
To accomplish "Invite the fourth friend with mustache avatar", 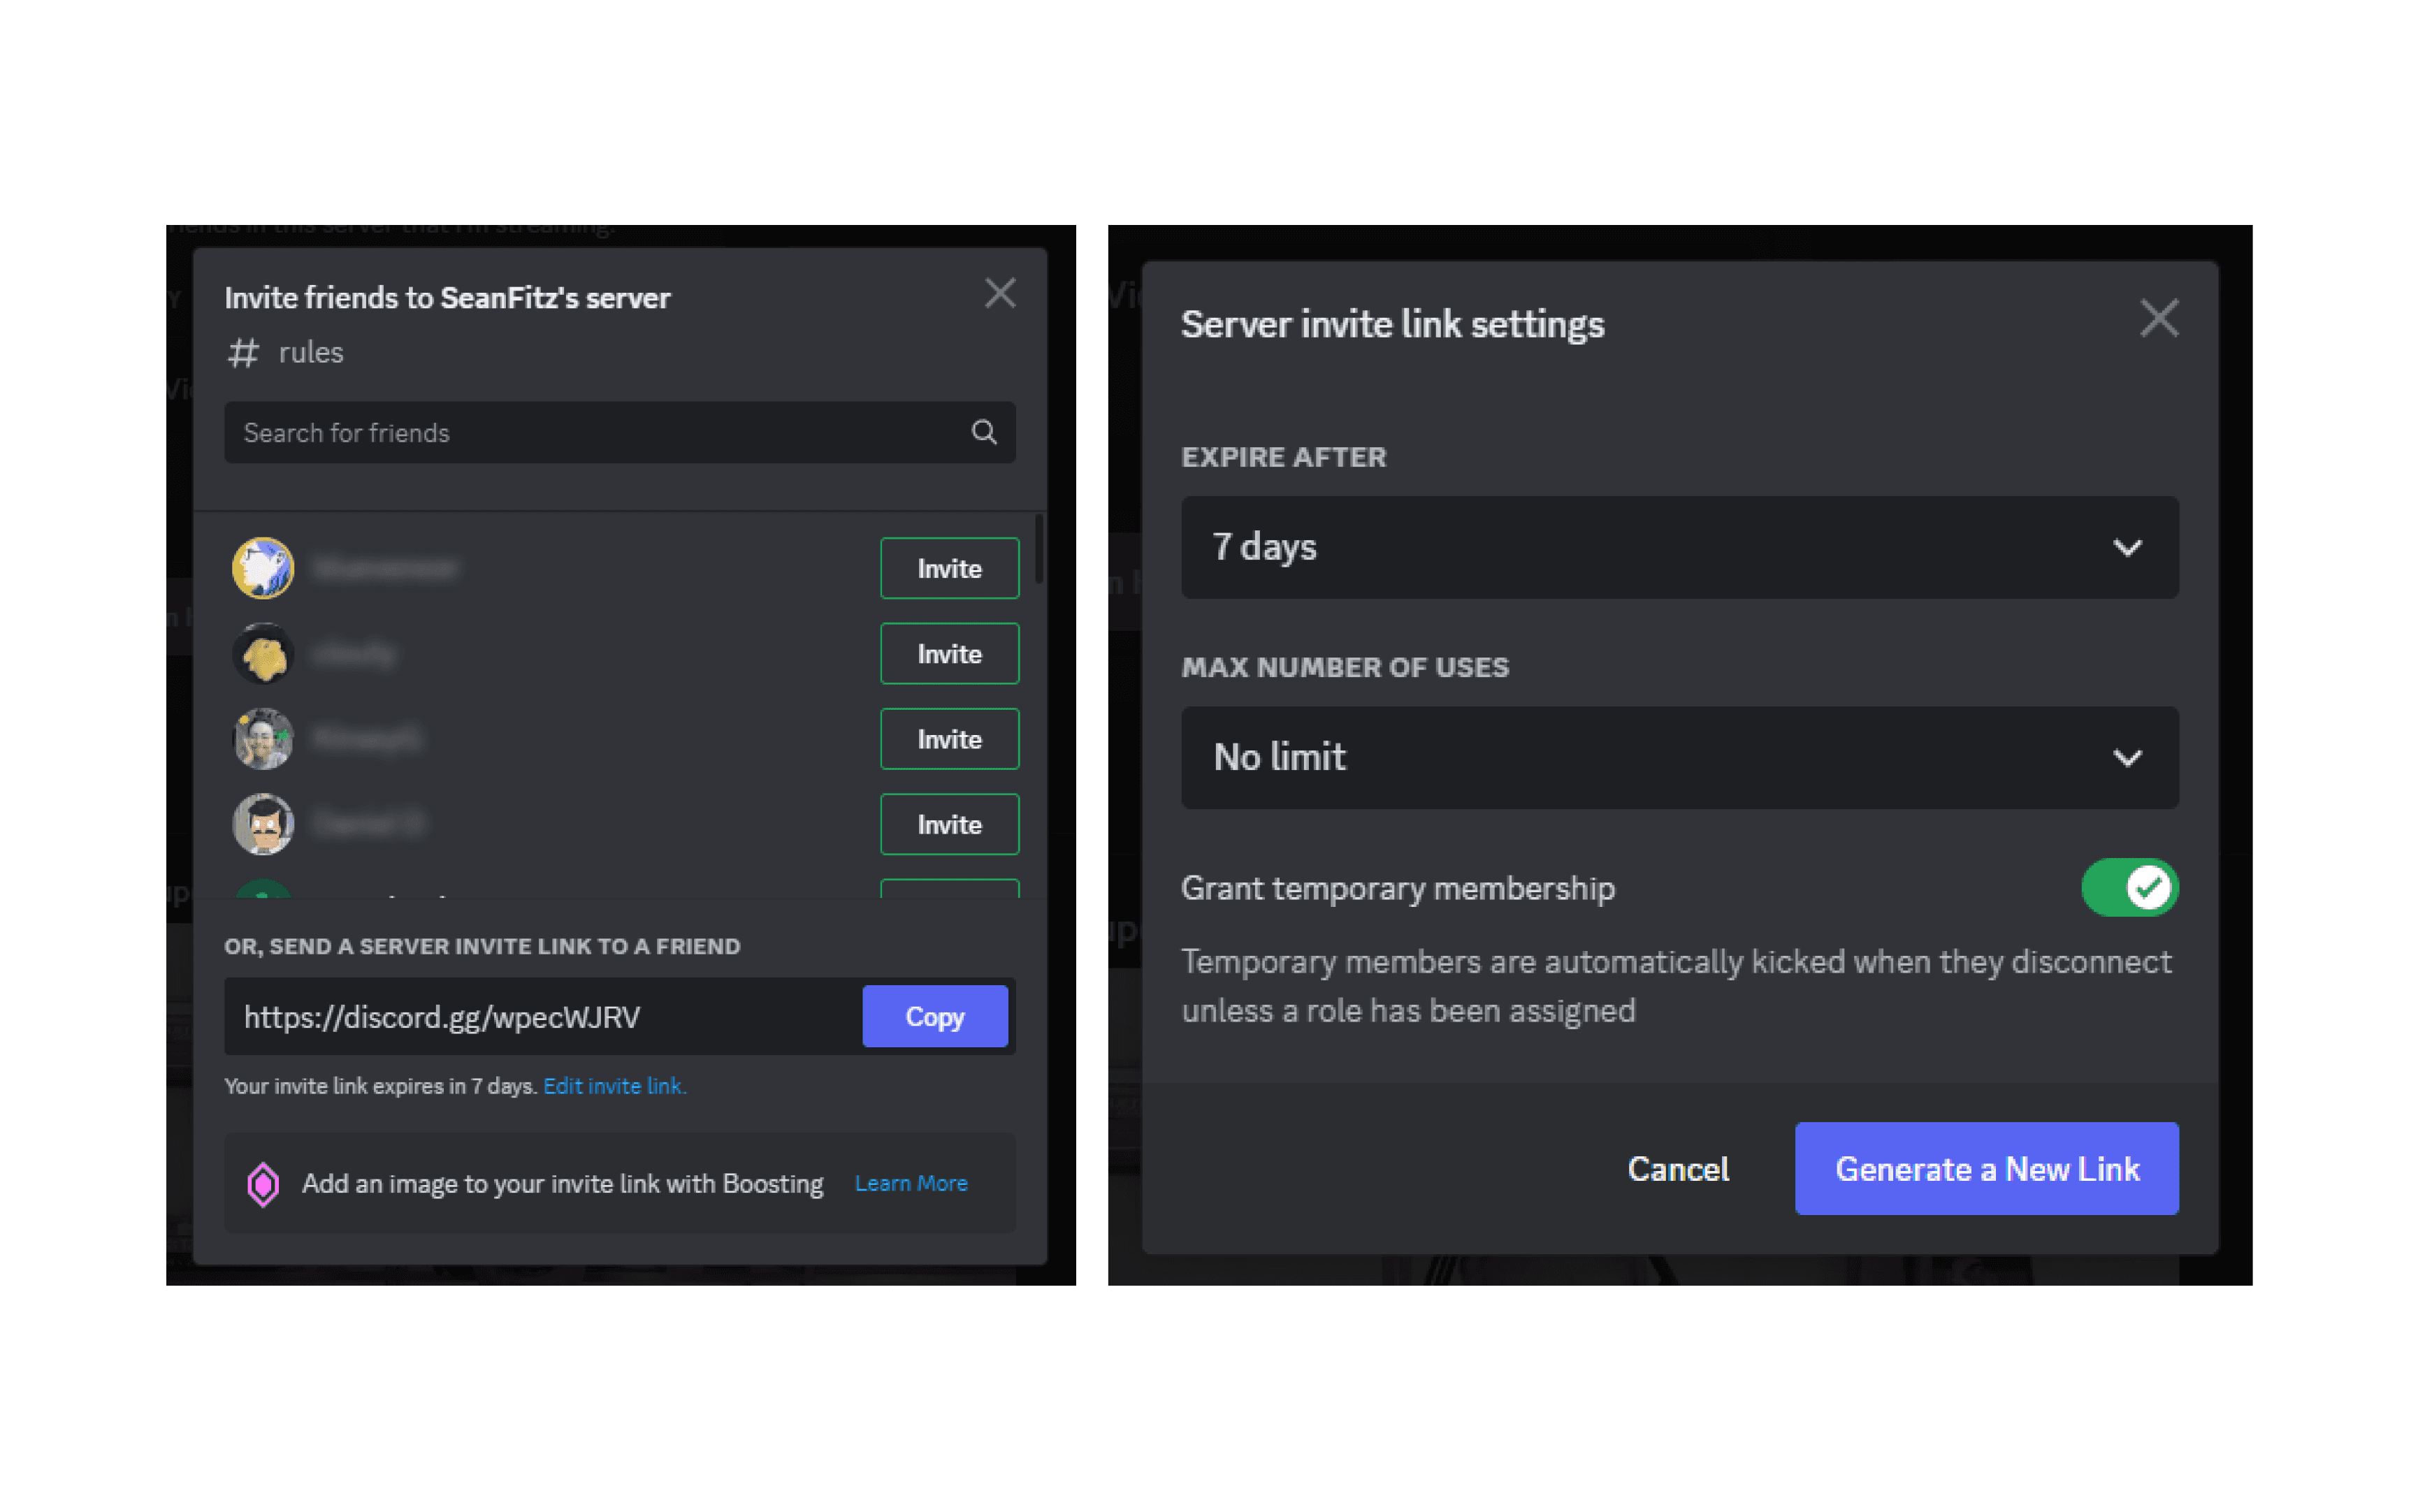I will click(949, 824).
